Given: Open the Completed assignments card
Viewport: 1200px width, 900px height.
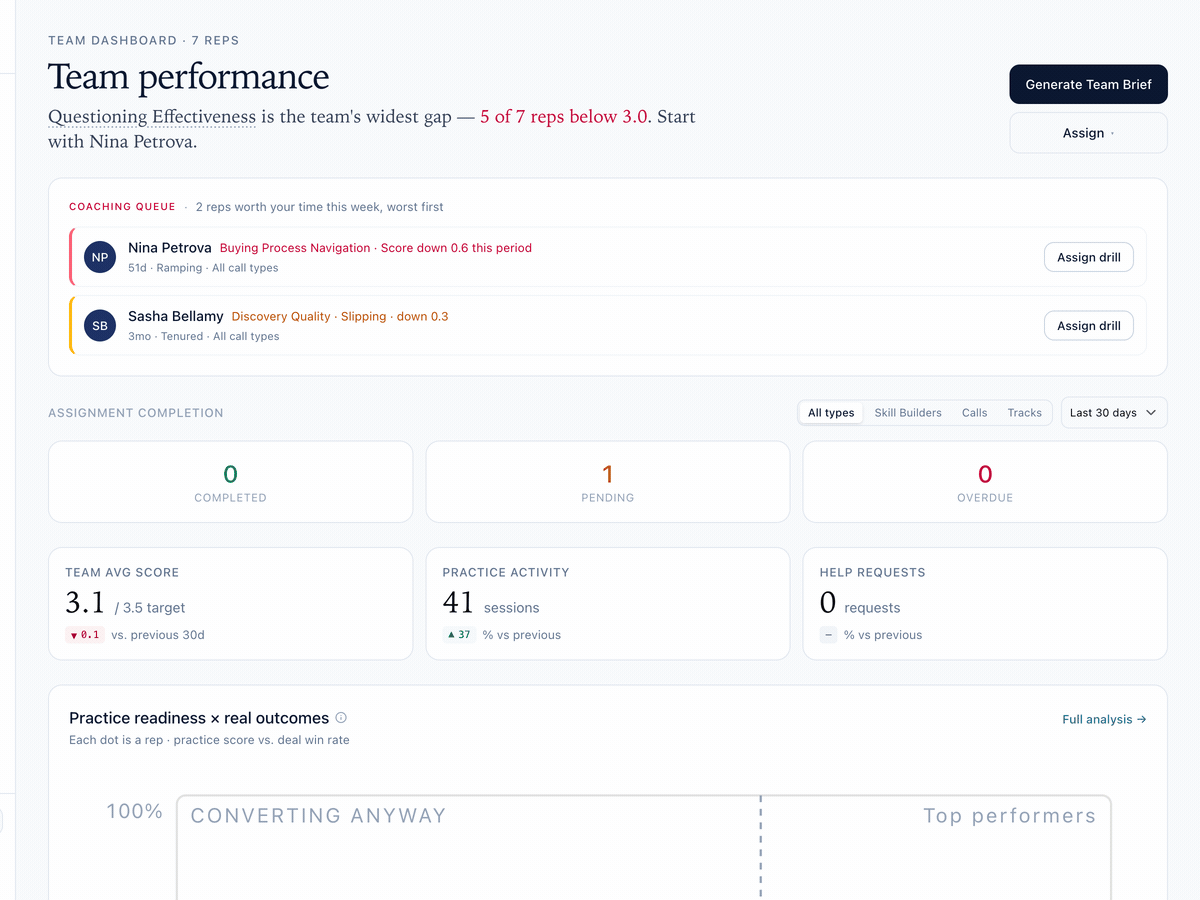Looking at the screenshot, I should click(x=230, y=482).
